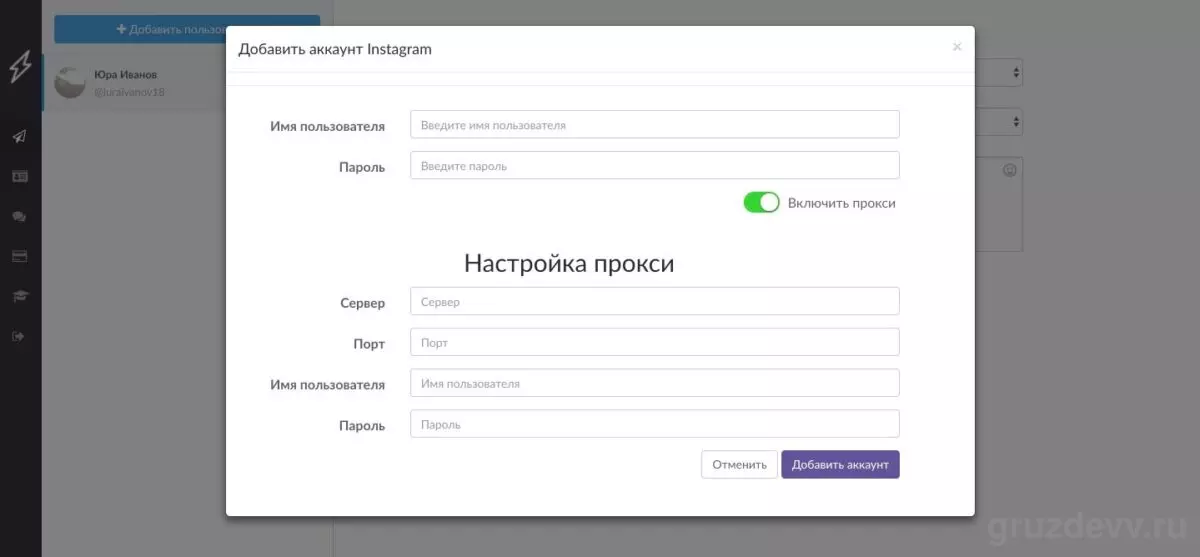
Task: Open the chat bubbles section in the sidebar
Action: [x=19, y=216]
